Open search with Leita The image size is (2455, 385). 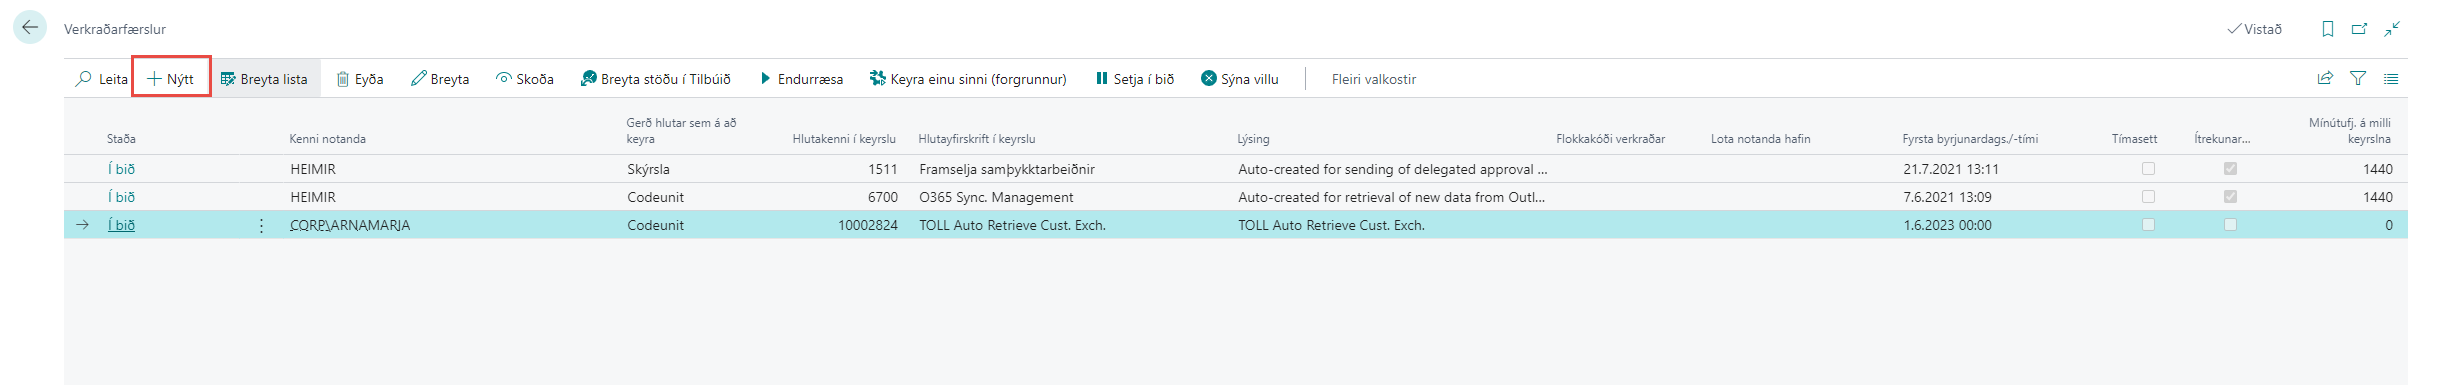pos(101,79)
